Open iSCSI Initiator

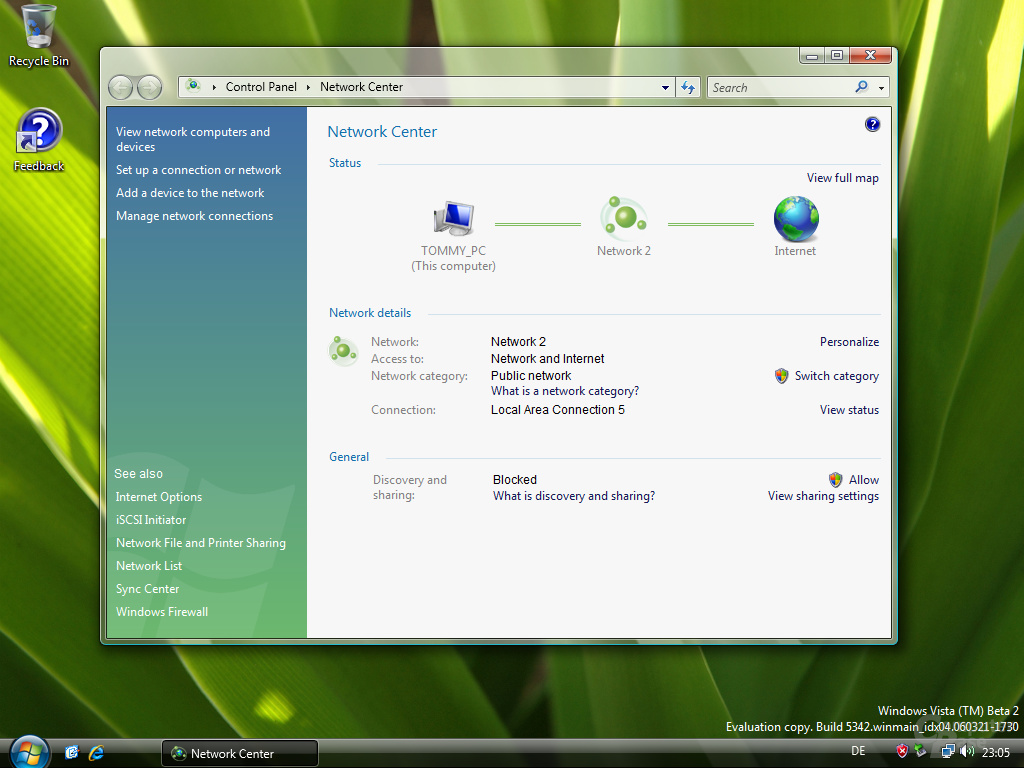[151, 520]
